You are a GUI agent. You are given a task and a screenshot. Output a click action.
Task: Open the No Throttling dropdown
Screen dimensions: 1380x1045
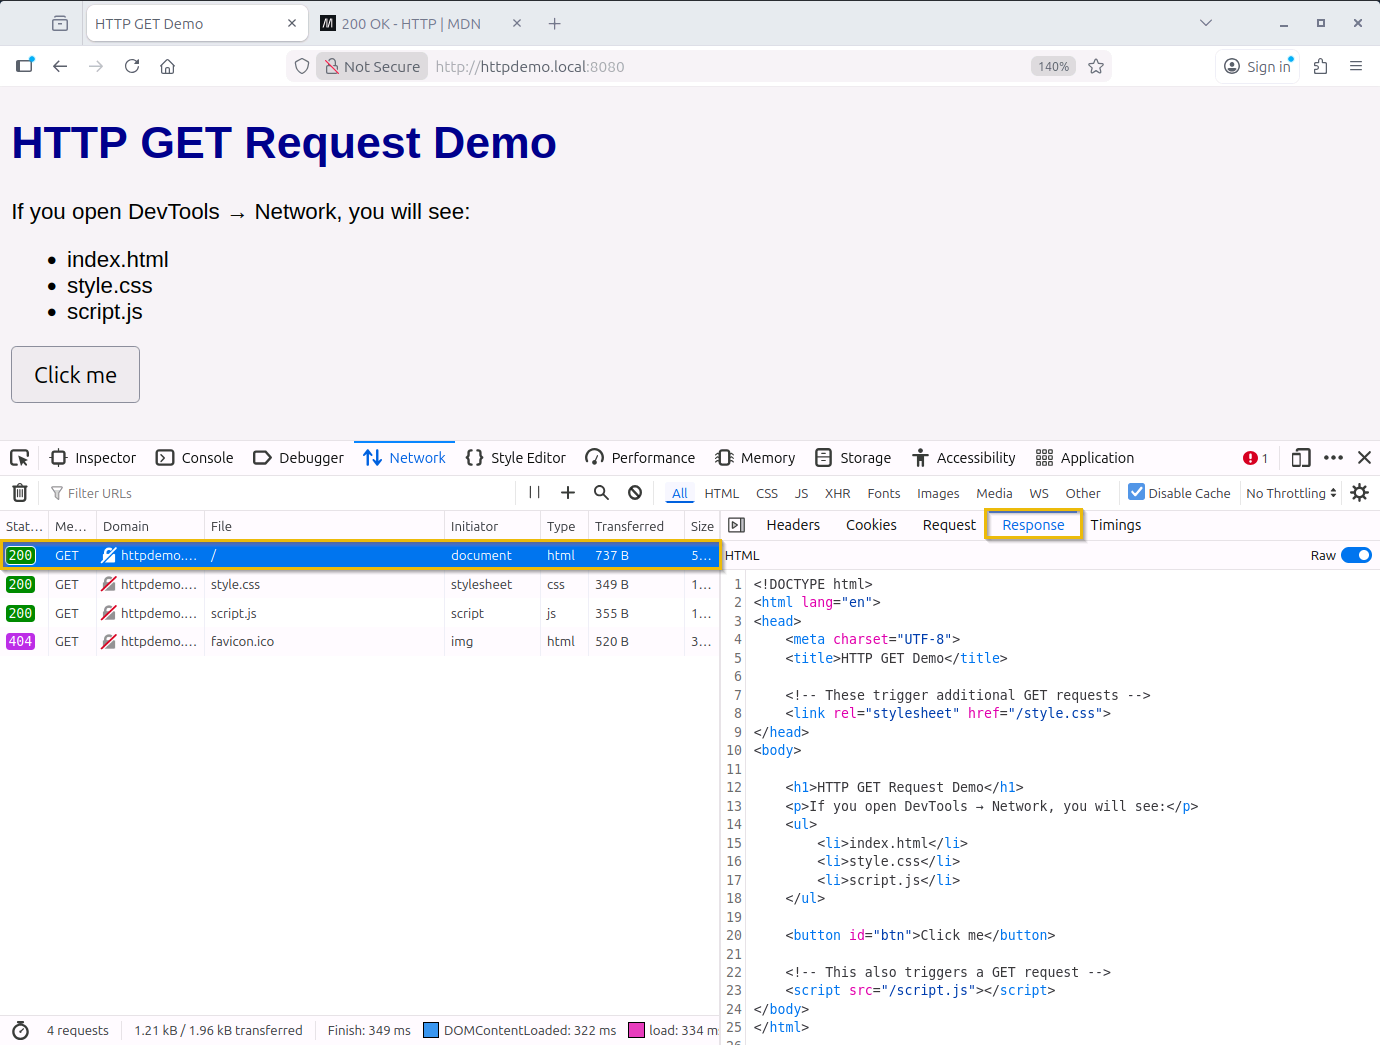pos(1290,492)
